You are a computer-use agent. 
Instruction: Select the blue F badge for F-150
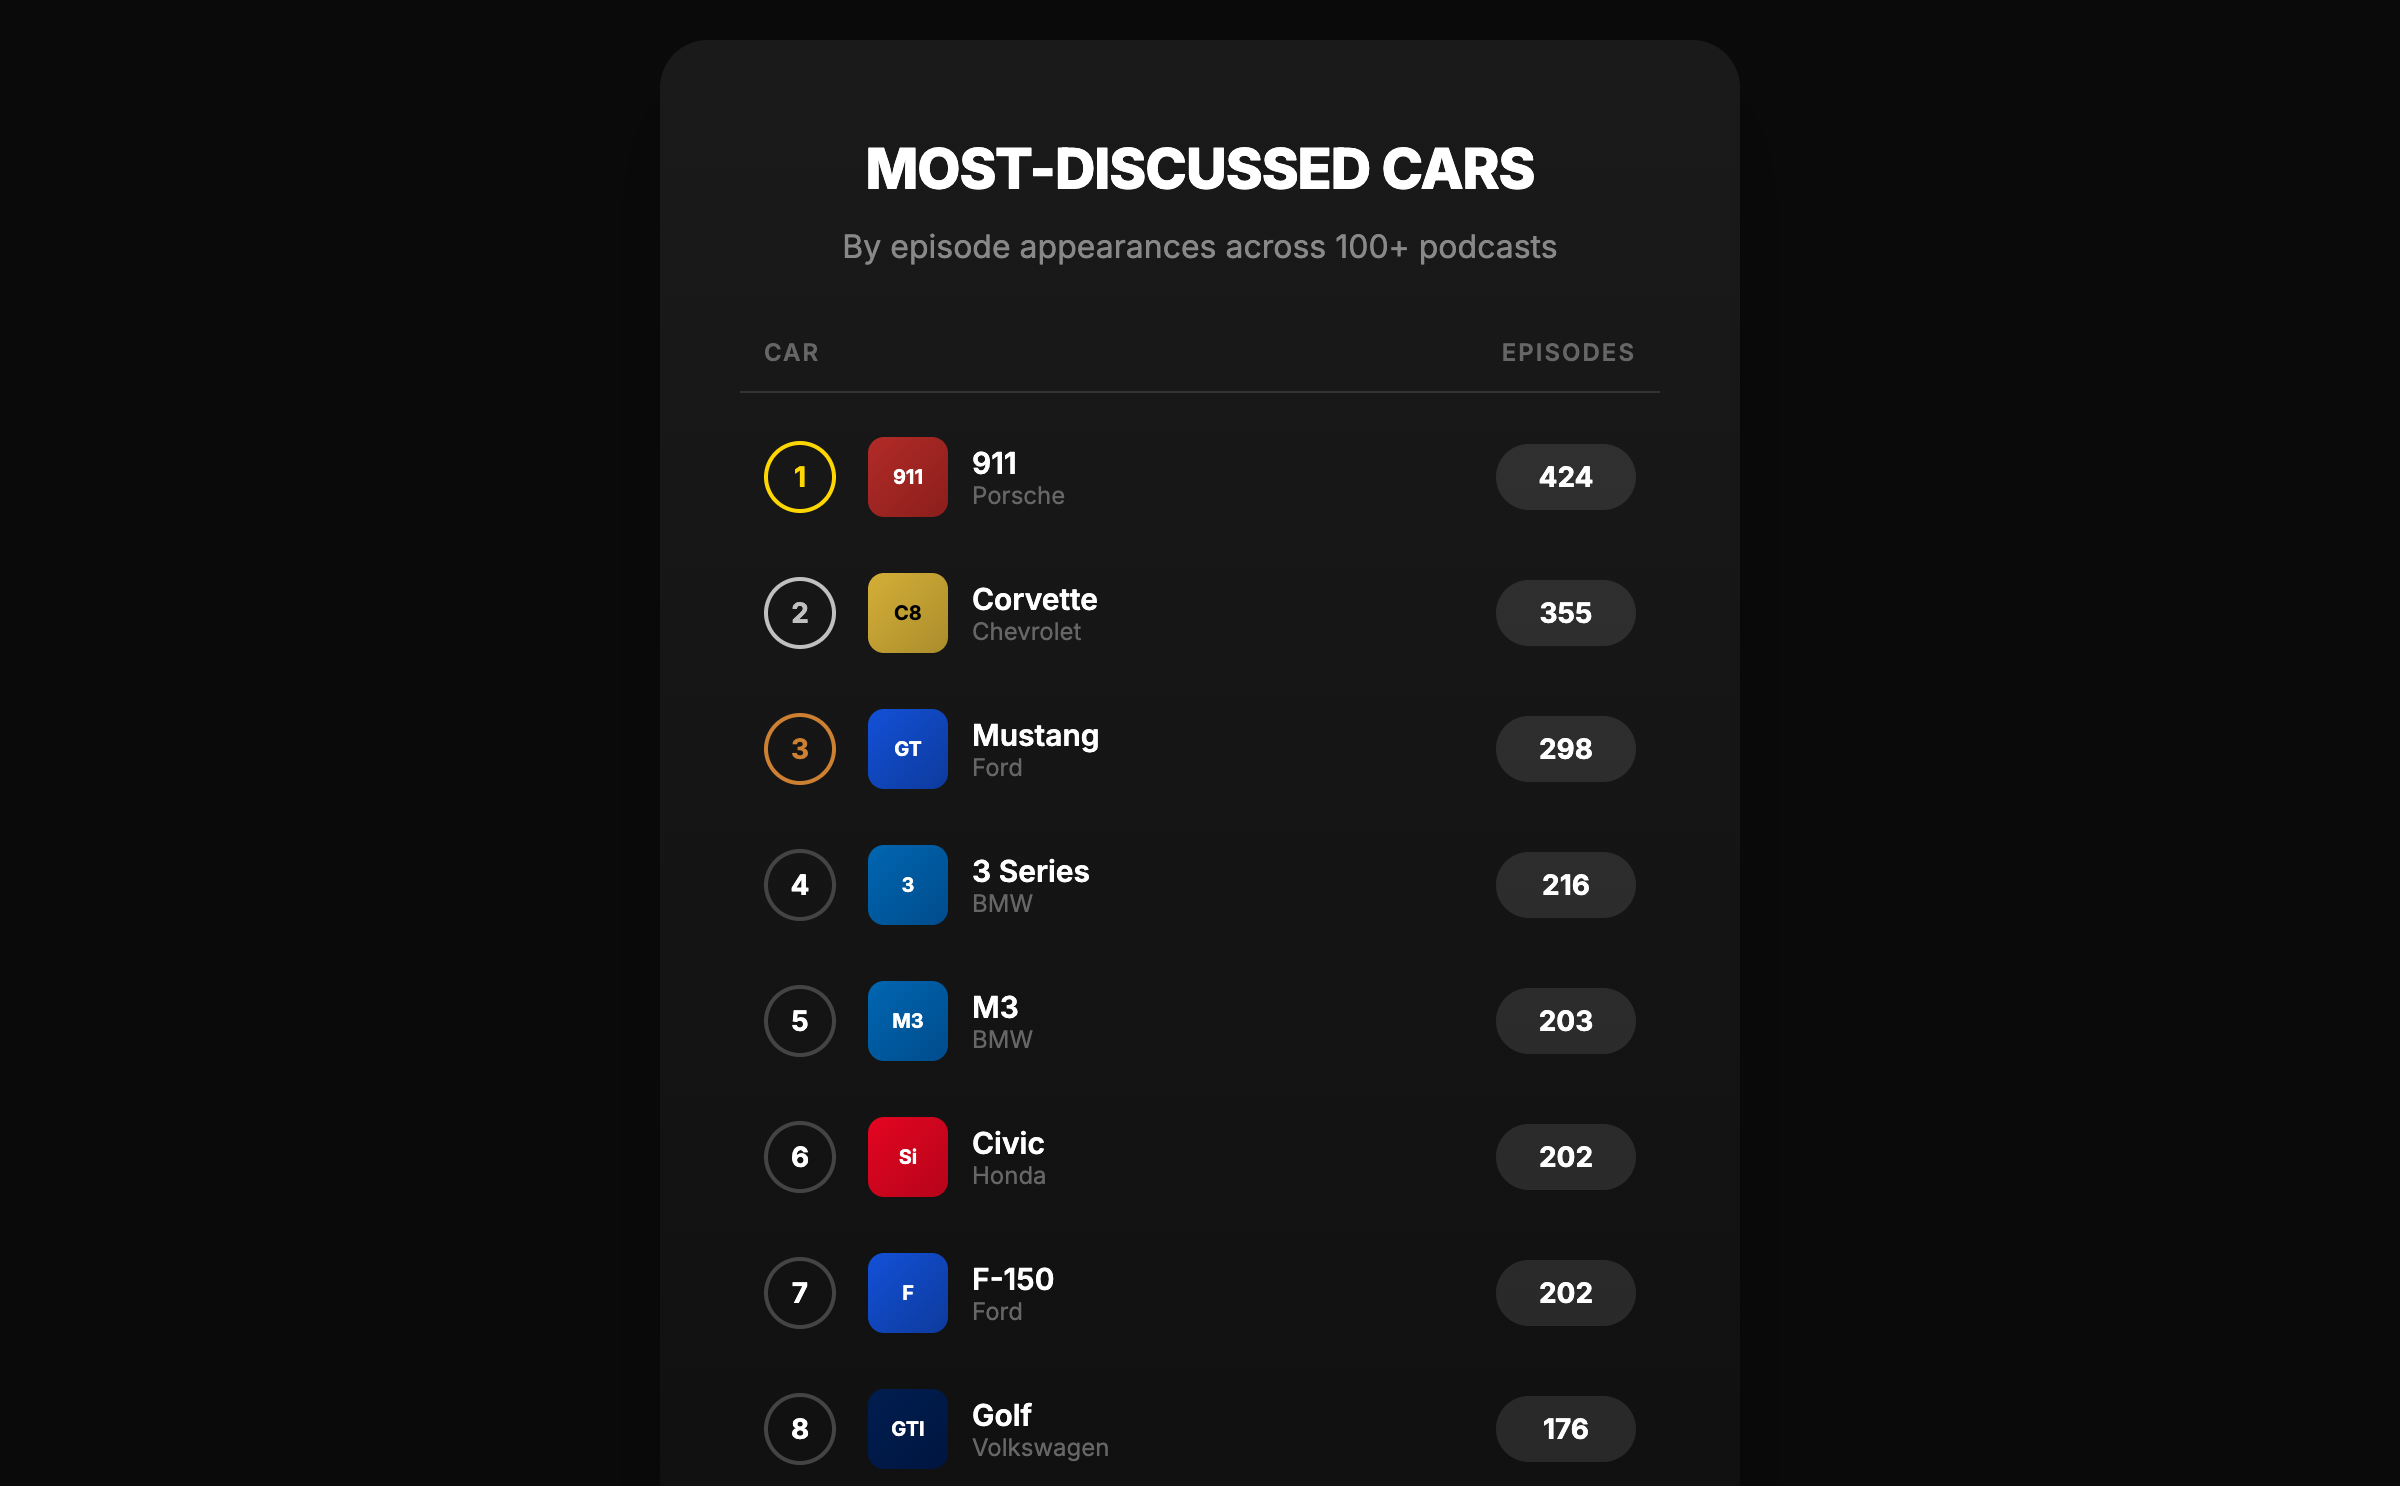point(907,1293)
